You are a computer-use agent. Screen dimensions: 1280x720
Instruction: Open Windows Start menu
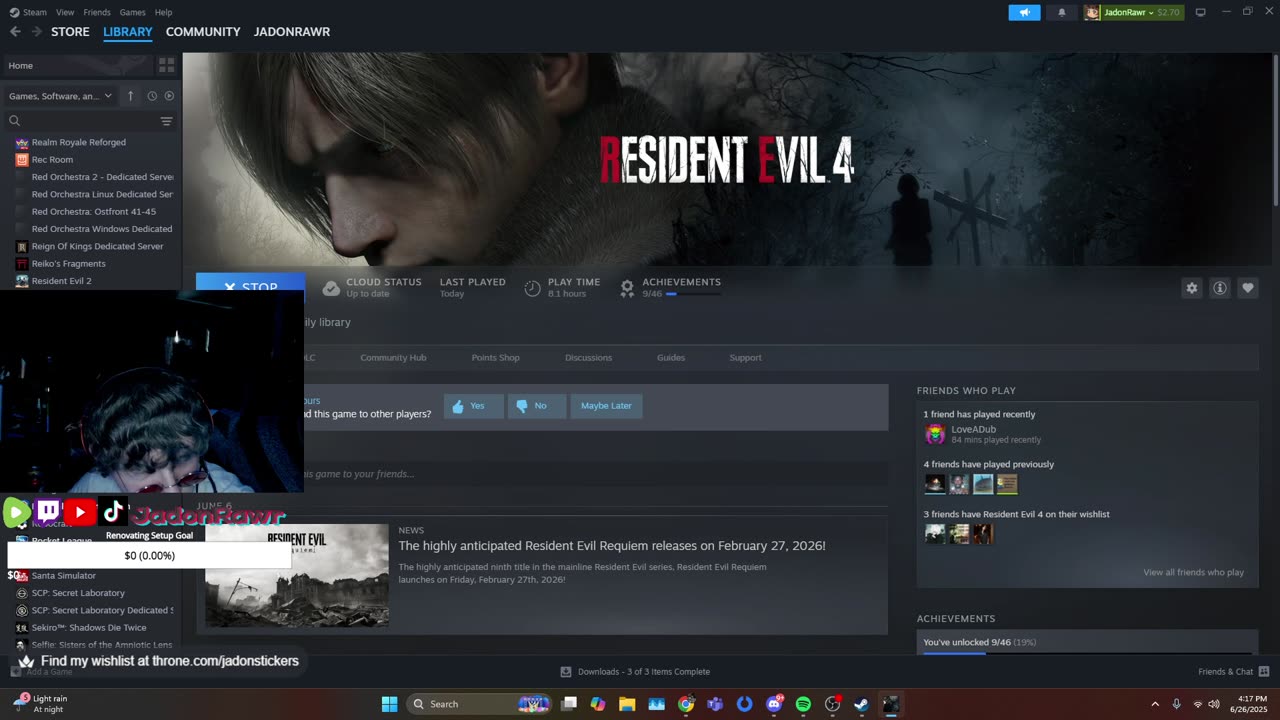click(x=389, y=704)
